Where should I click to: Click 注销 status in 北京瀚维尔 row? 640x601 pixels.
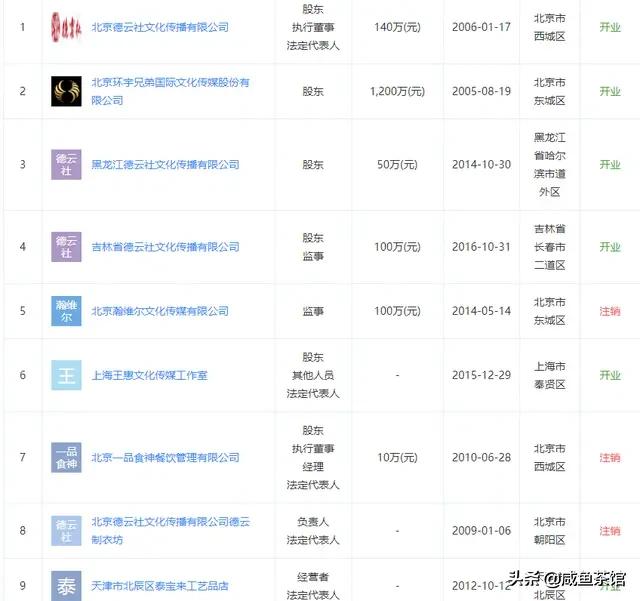610,312
